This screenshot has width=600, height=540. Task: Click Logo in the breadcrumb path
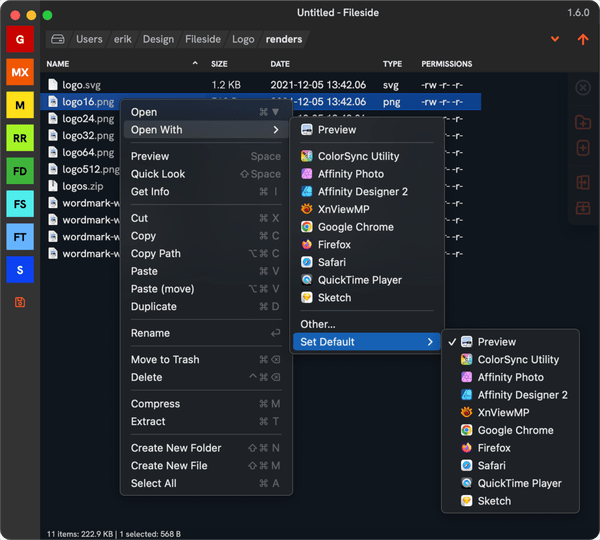click(x=243, y=39)
